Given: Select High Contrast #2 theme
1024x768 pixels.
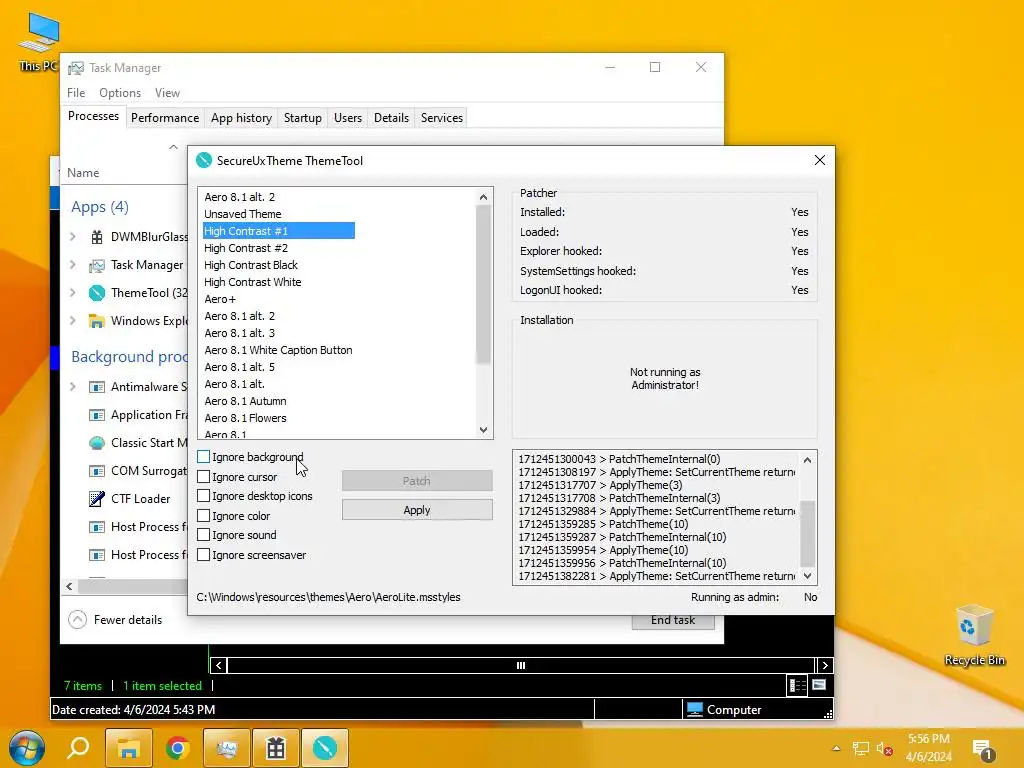Looking at the screenshot, I should (x=246, y=248).
